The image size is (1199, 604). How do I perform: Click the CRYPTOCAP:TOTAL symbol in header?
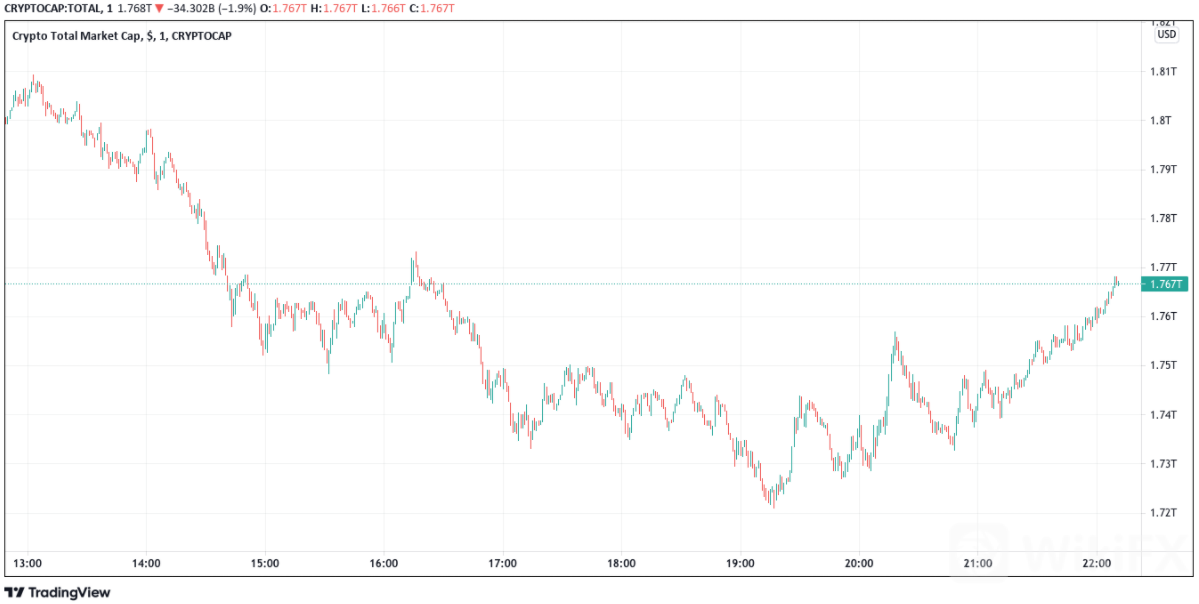click(50, 10)
